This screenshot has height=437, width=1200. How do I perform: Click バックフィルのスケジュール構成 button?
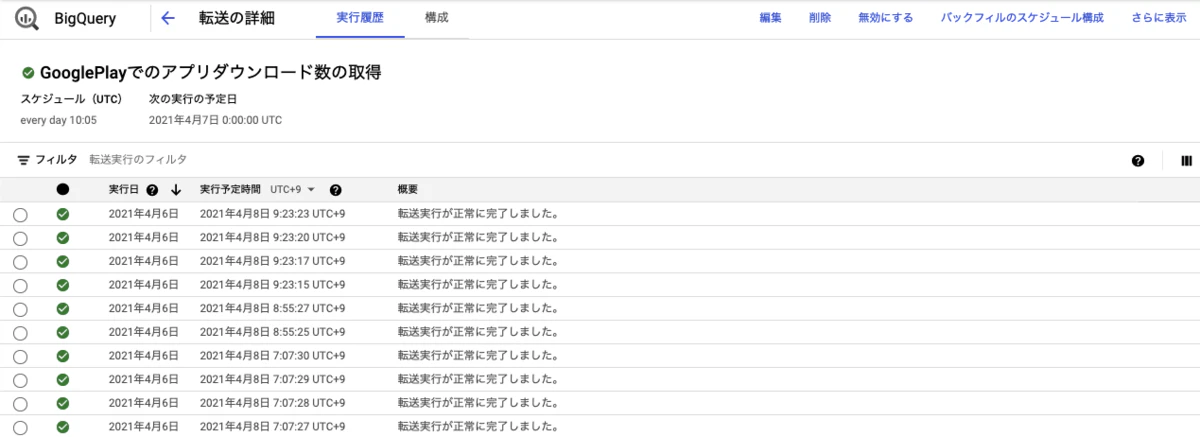[1023, 18]
